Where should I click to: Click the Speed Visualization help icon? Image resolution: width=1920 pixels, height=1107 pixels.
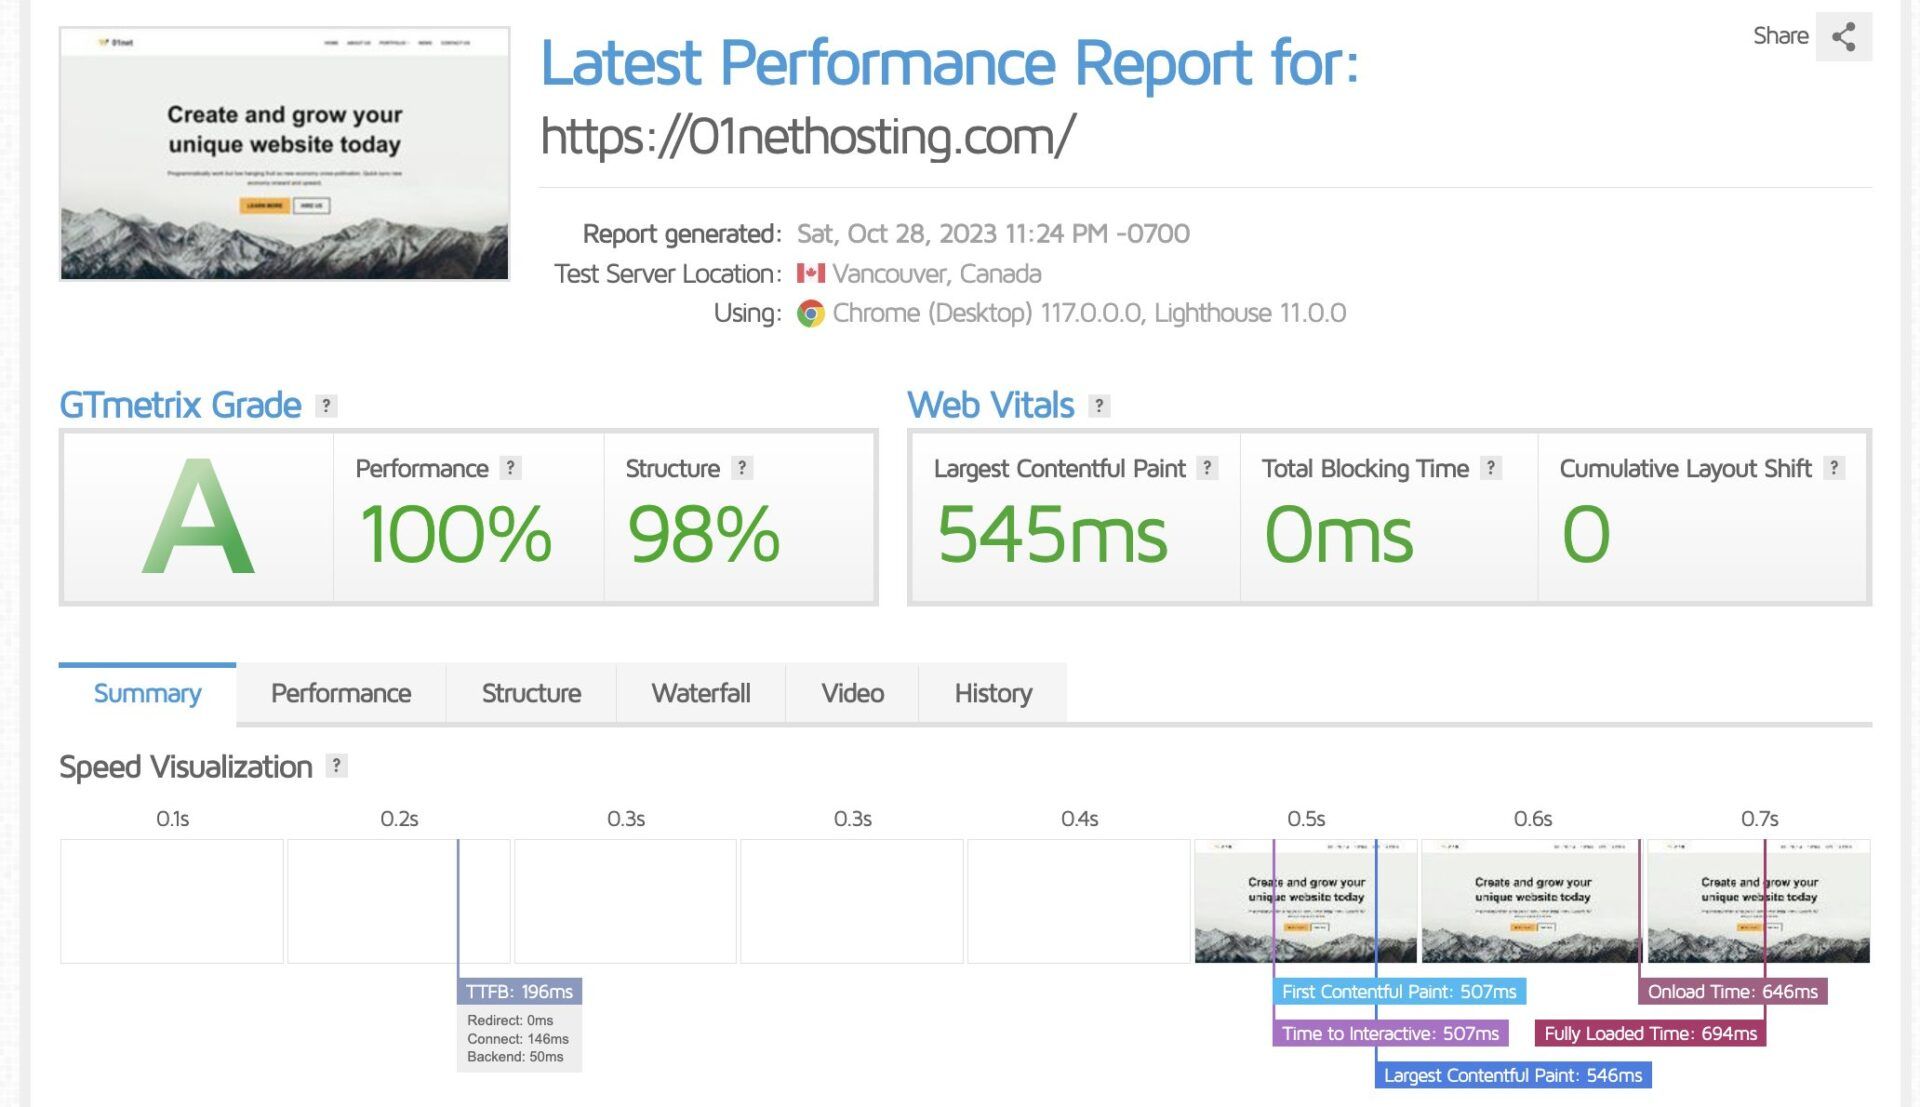(x=337, y=766)
